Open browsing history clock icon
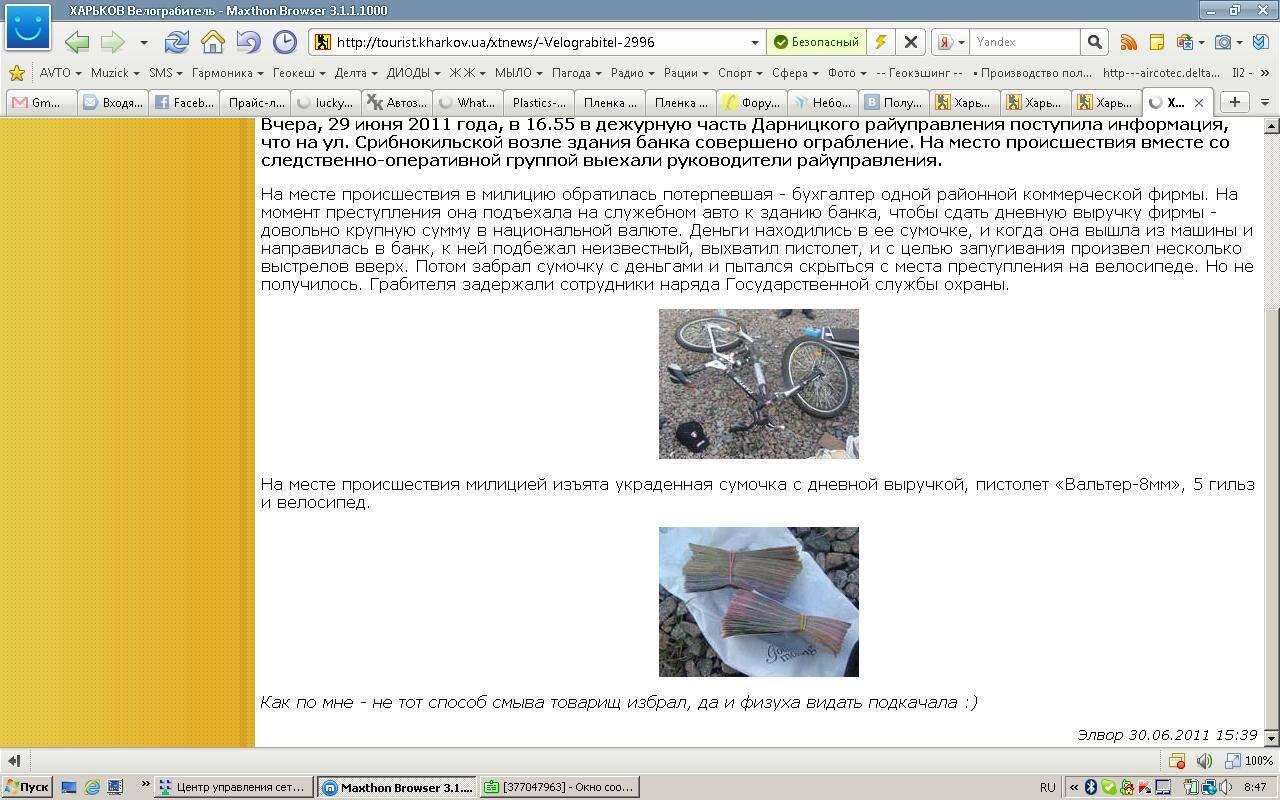The image size is (1280, 800). 285,42
